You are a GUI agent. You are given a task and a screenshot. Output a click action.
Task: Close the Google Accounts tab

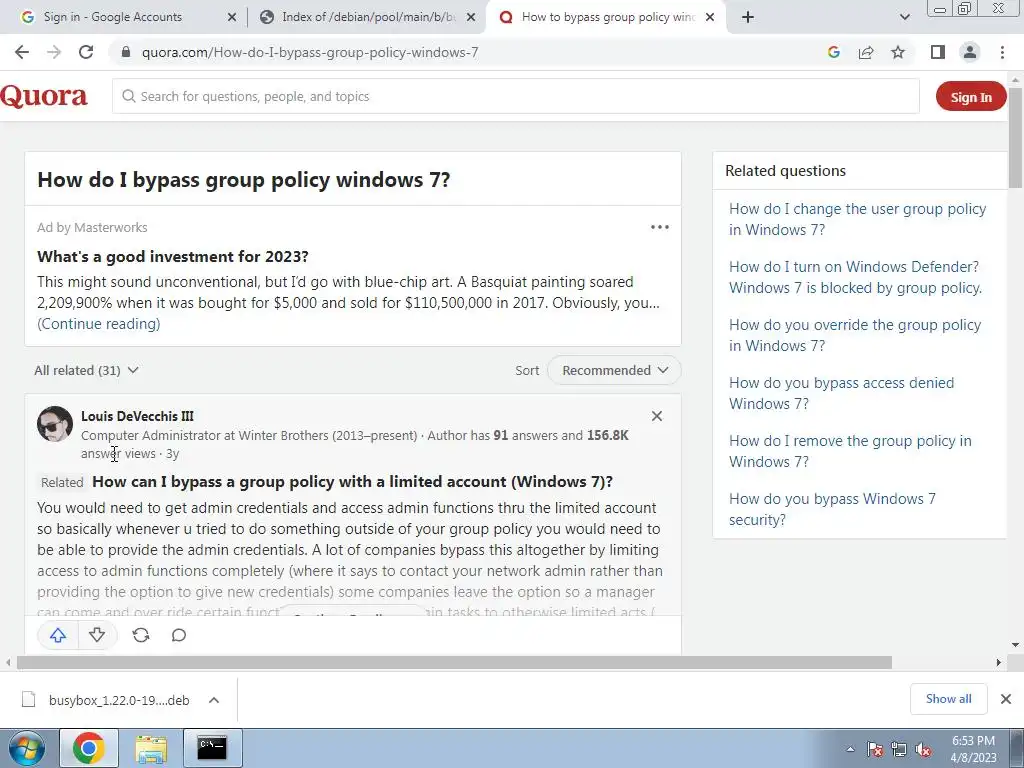(x=232, y=18)
